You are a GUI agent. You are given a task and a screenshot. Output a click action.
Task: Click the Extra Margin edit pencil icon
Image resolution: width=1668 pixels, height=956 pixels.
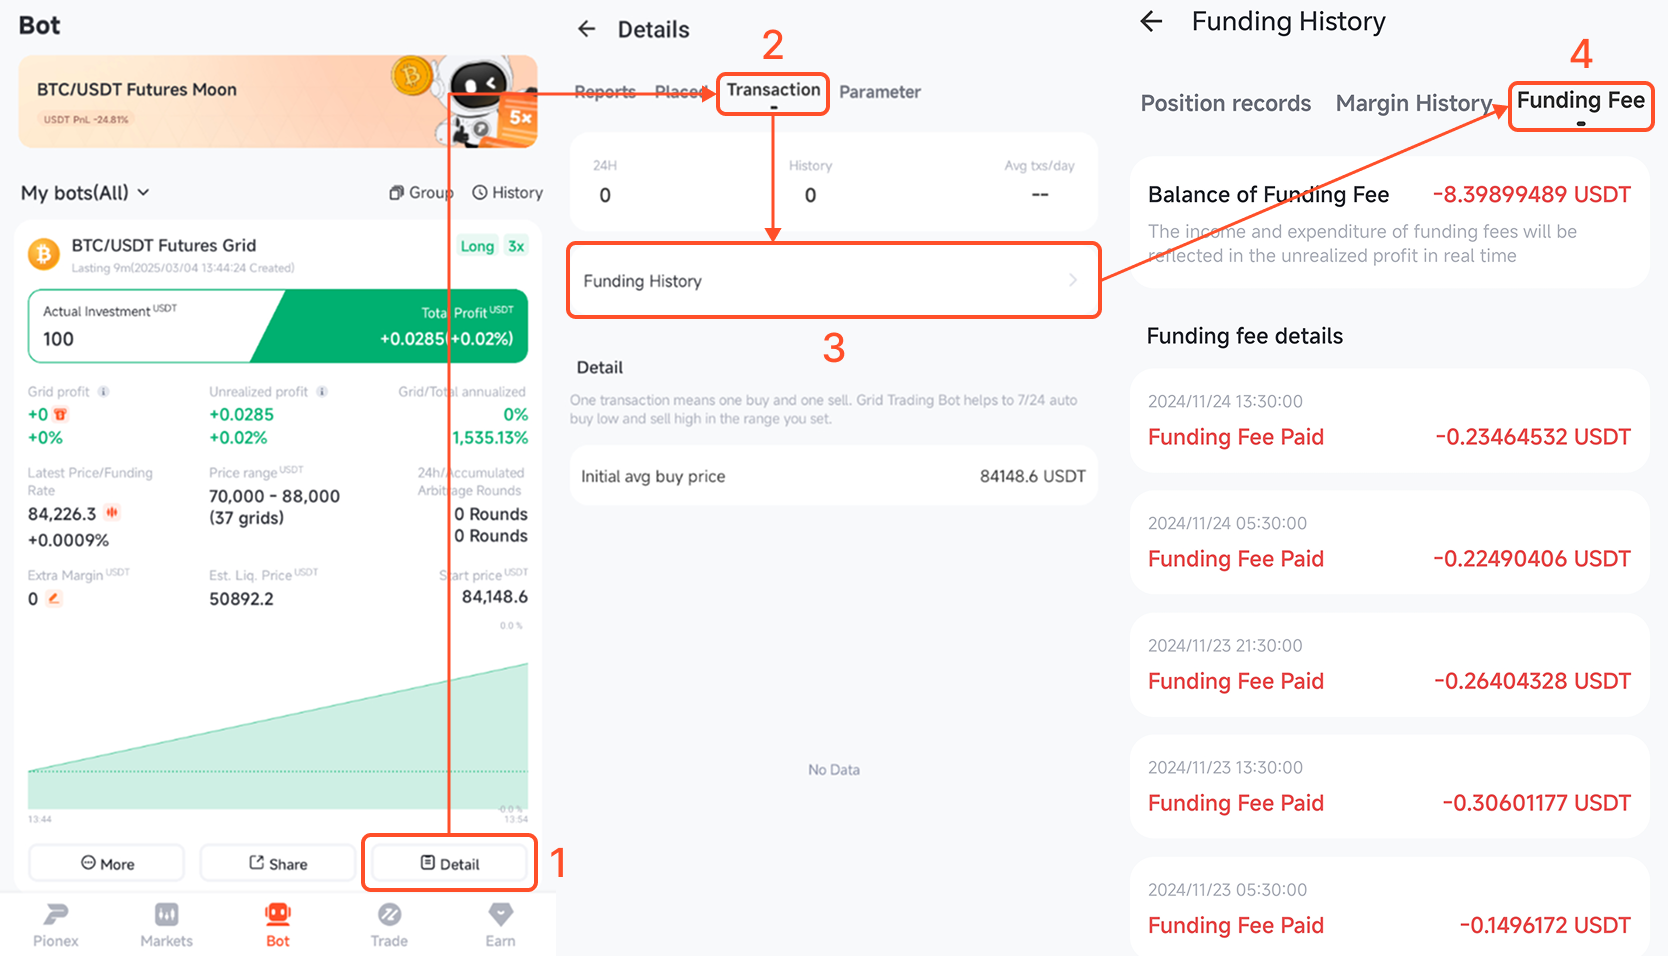click(x=54, y=599)
